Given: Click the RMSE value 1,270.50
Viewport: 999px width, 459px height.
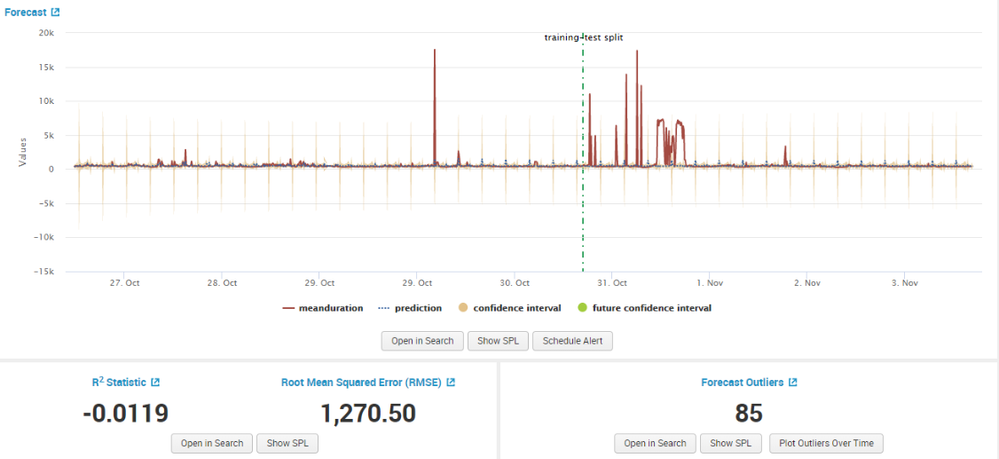Looking at the screenshot, I should (x=368, y=413).
